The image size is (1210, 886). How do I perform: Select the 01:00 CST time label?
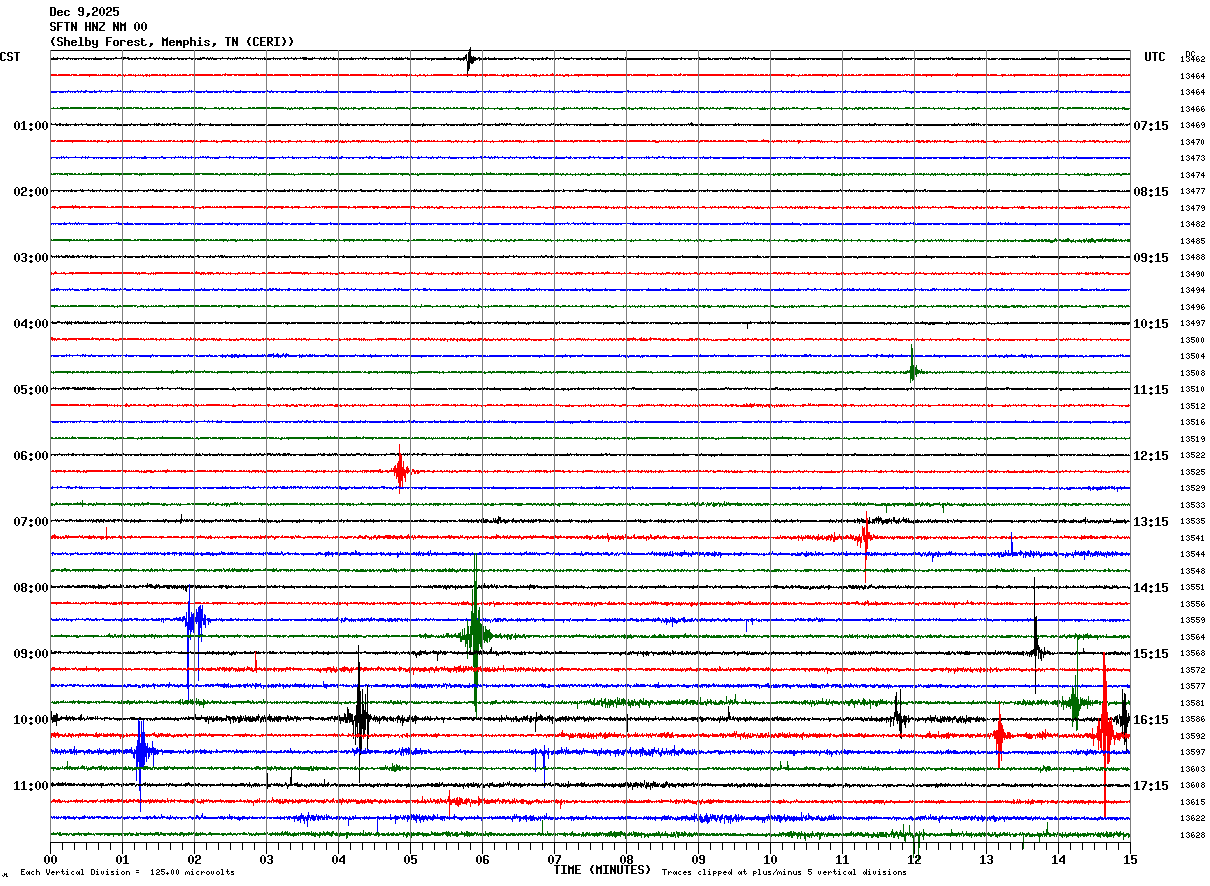(x=31, y=126)
